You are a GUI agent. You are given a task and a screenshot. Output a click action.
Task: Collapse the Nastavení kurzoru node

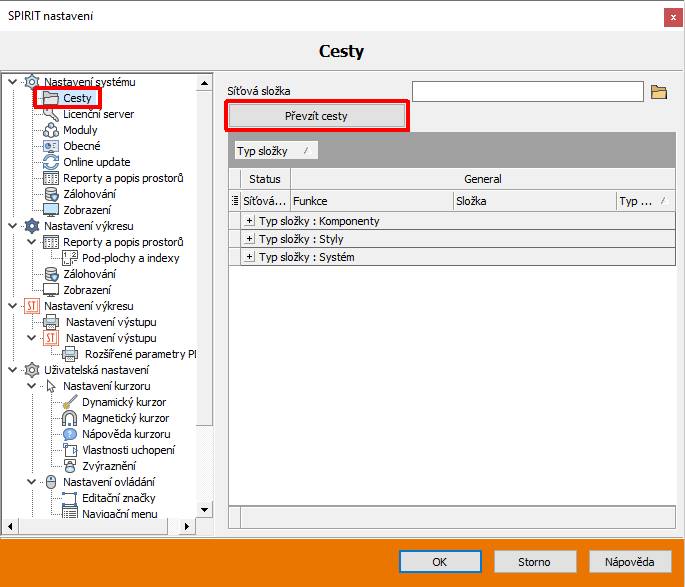[31, 386]
